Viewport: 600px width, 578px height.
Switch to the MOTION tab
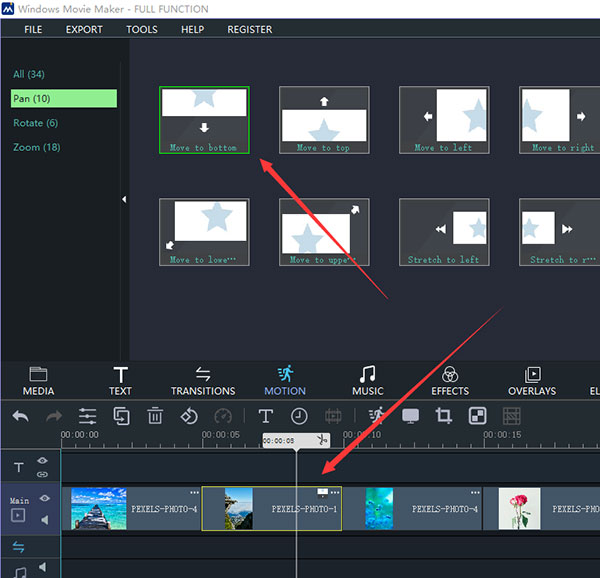tap(285, 381)
